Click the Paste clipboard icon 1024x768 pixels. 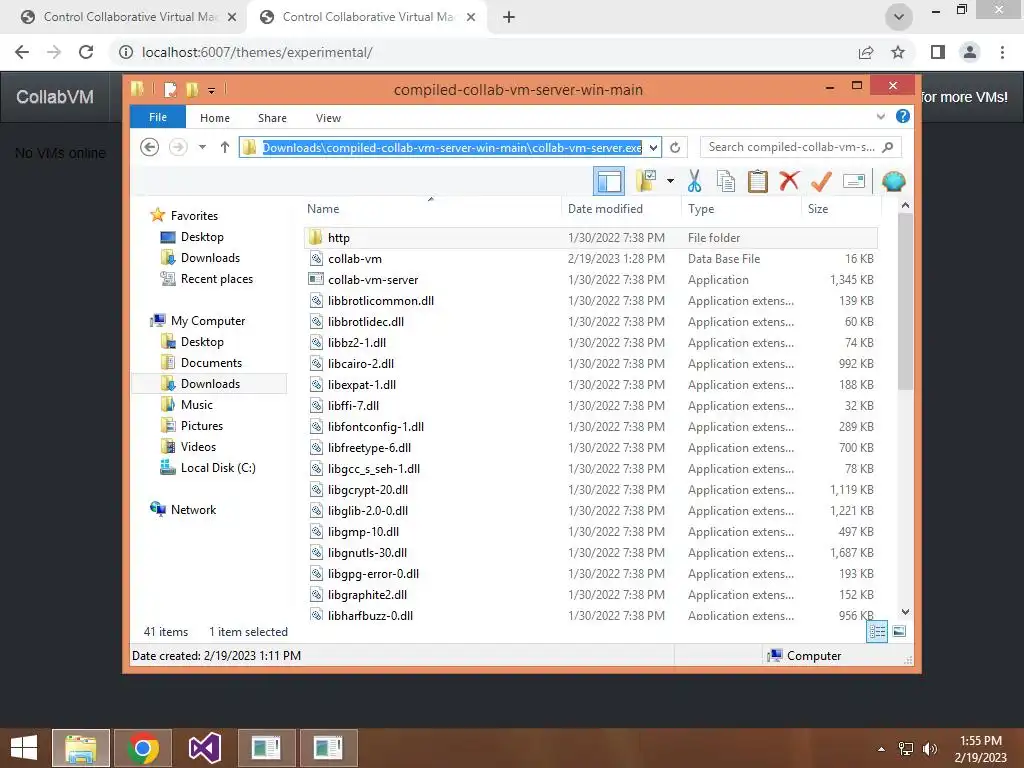[758, 181]
